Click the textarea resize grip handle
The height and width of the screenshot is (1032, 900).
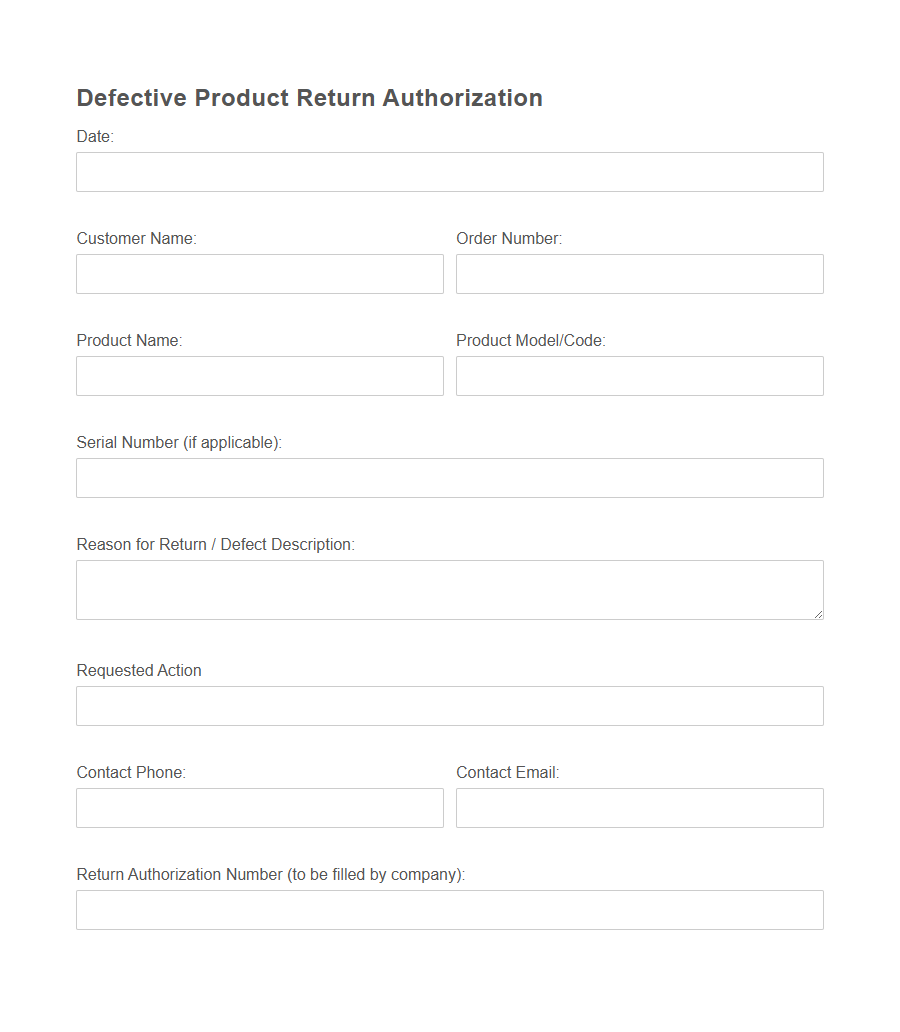click(x=818, y=615)
